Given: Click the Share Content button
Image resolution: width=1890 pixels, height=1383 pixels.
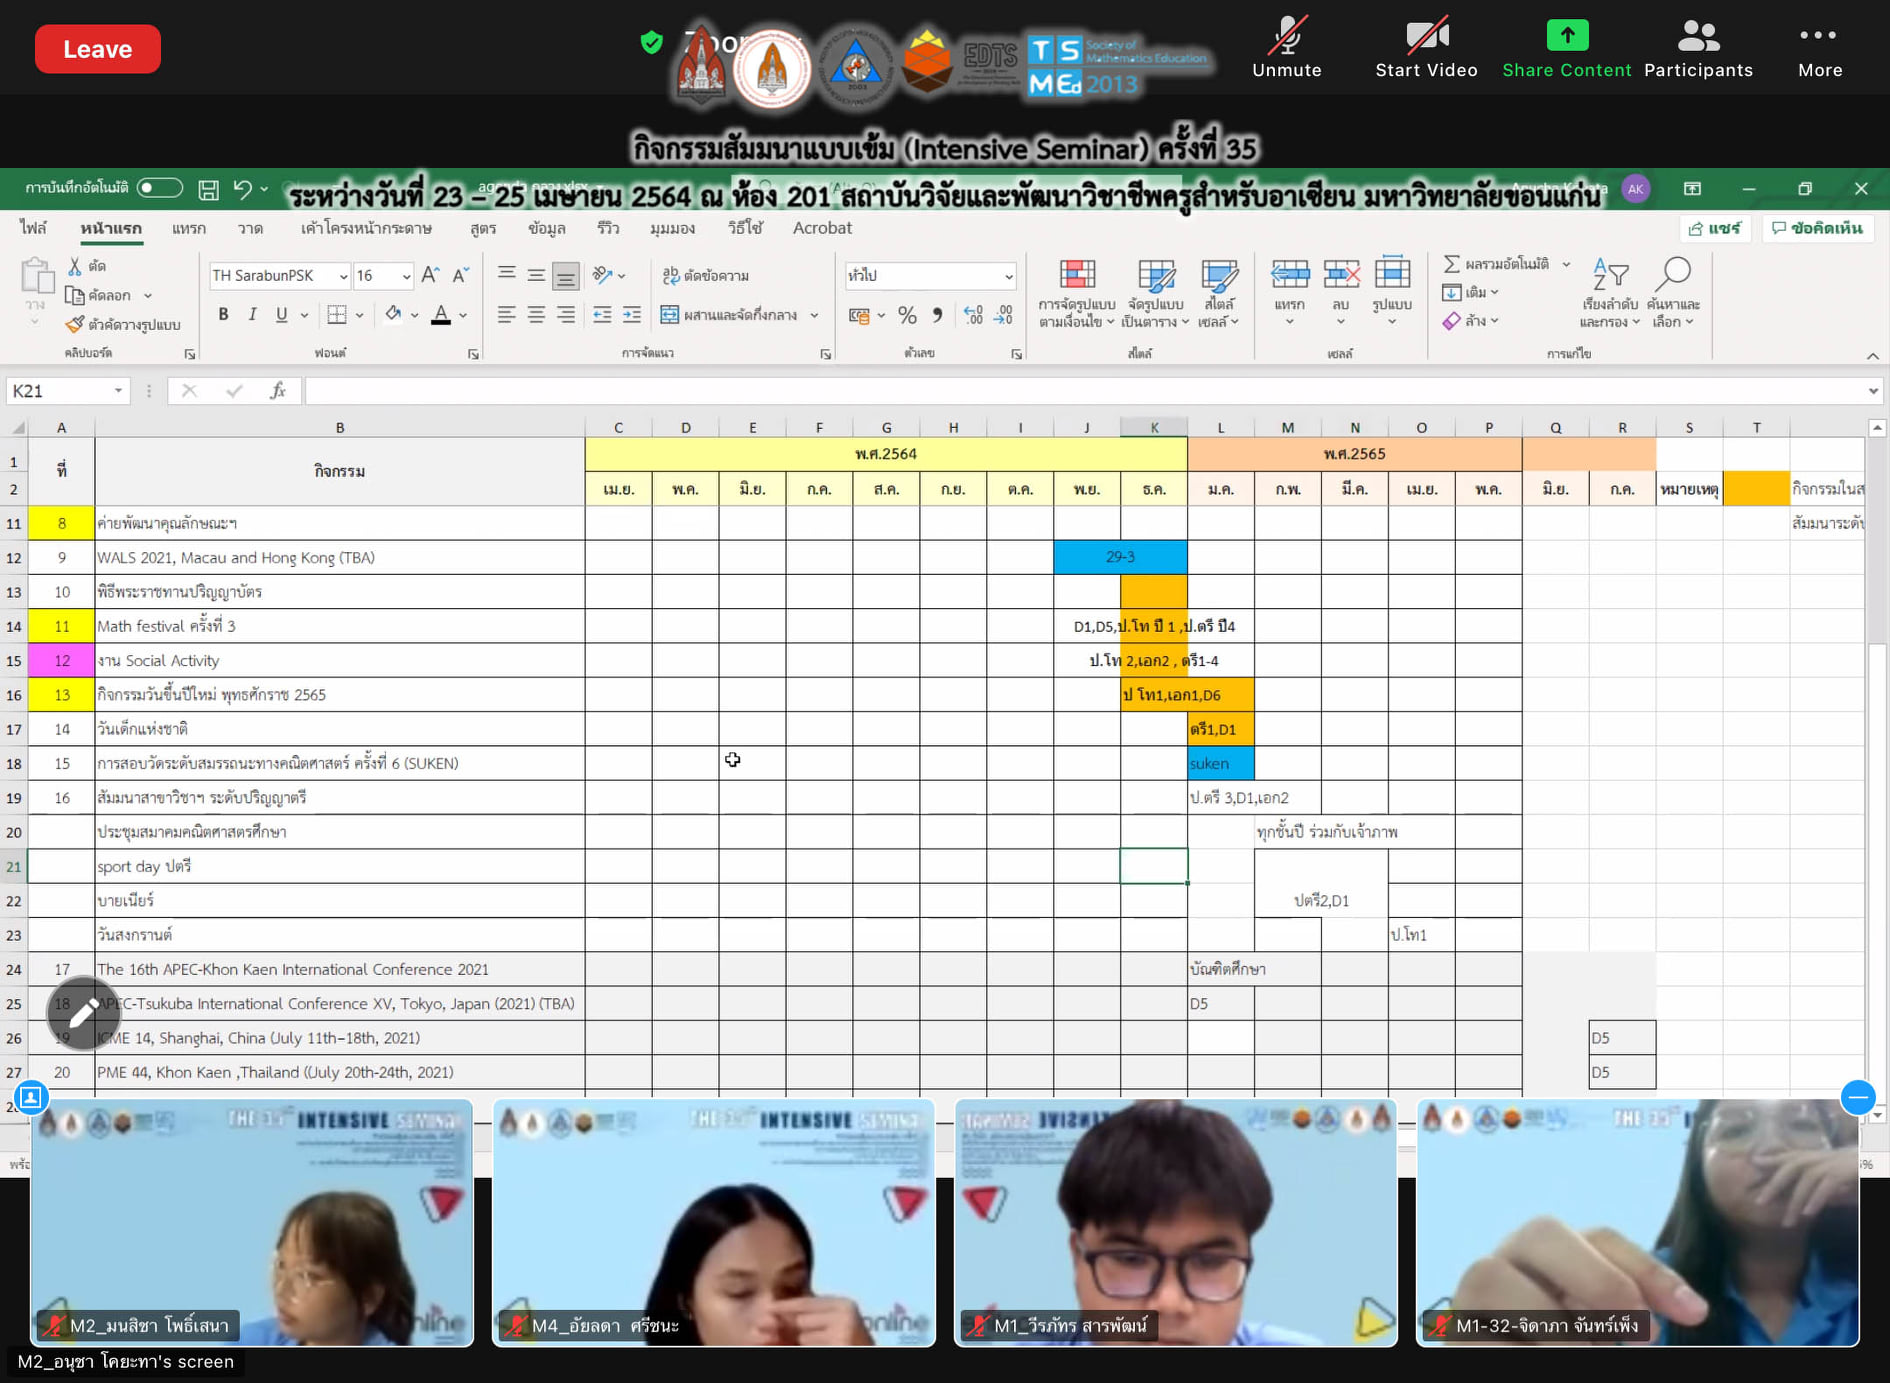Looking at the screenshot, I should (x=1566, y=48).
